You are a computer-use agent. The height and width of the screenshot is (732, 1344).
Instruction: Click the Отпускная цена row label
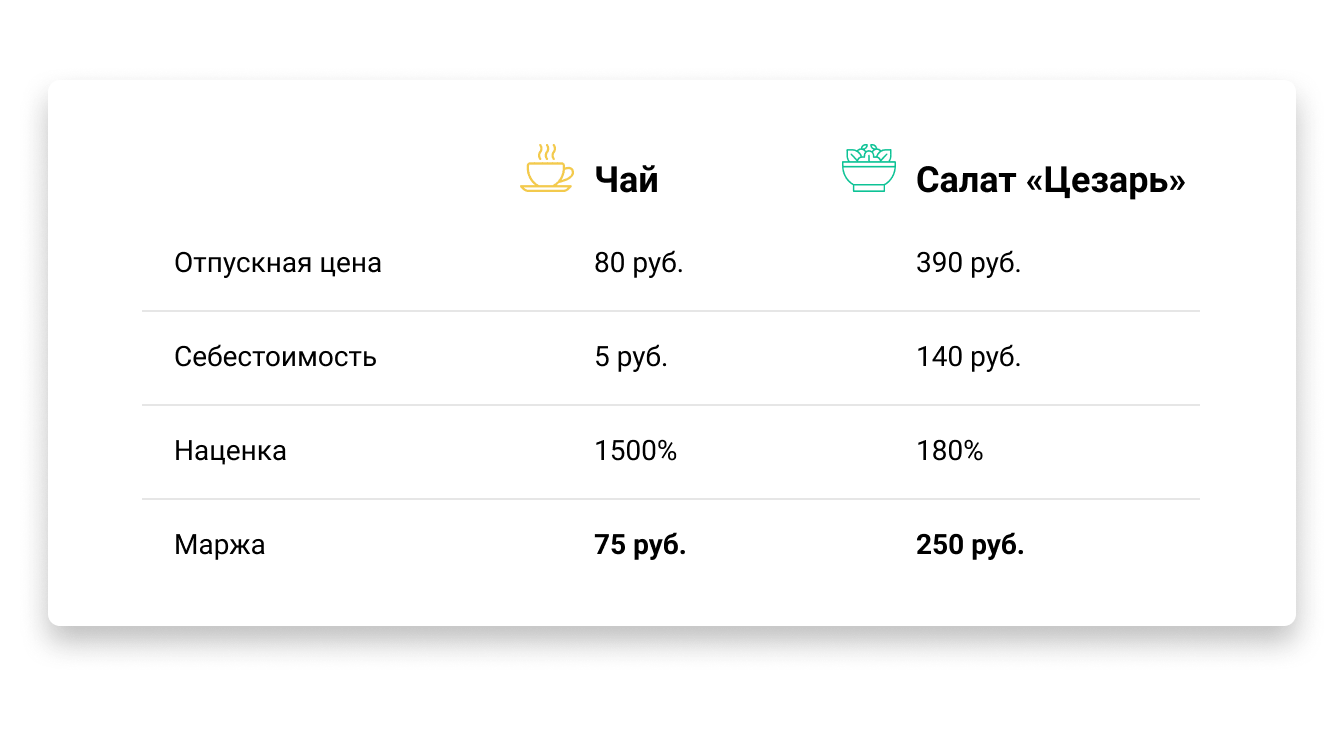(278, 263)
